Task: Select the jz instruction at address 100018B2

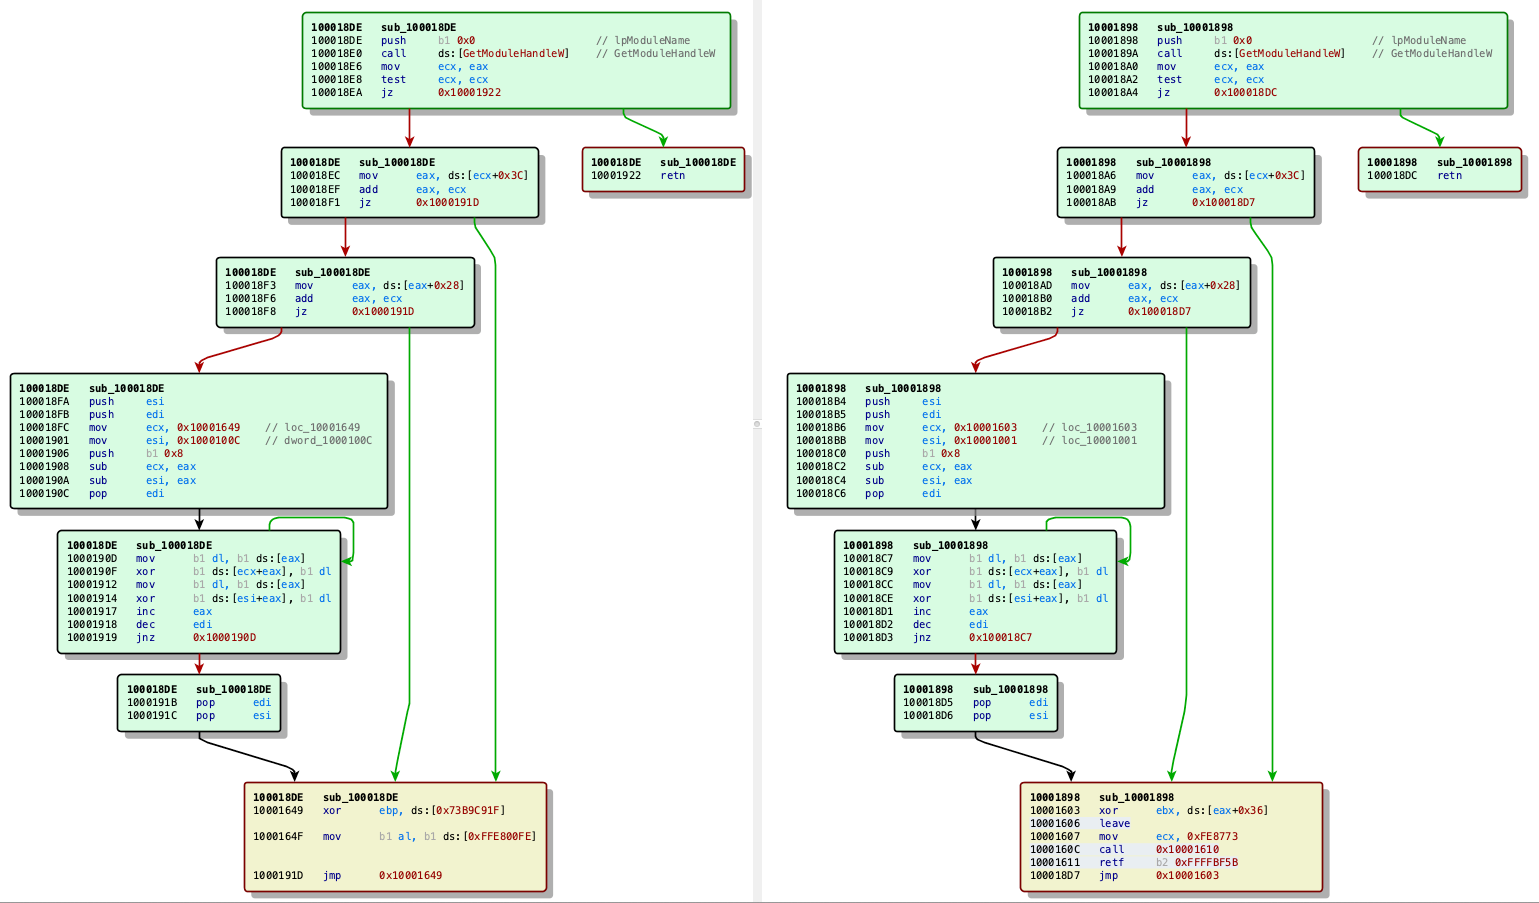Action: (x=1097, y=312)
